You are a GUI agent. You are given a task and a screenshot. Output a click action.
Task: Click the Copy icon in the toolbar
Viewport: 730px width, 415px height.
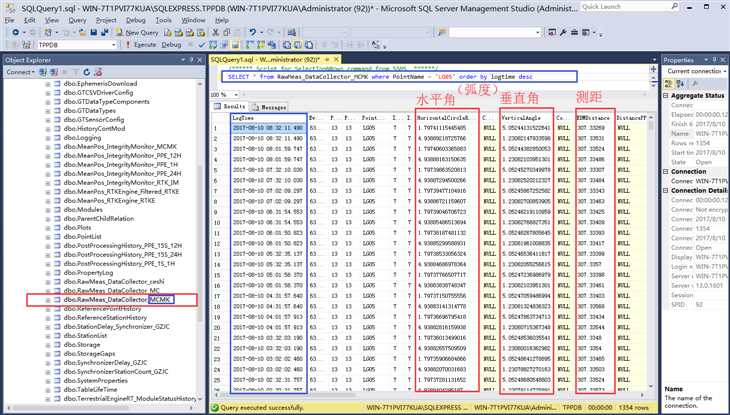coord(227,32)
